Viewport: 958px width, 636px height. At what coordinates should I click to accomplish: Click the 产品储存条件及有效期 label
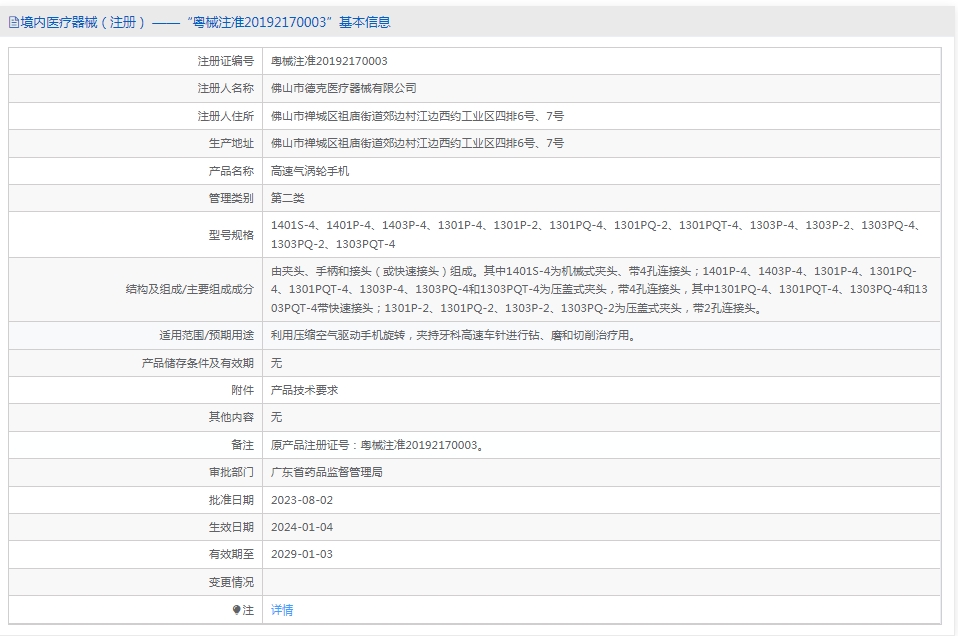[197, 363]
